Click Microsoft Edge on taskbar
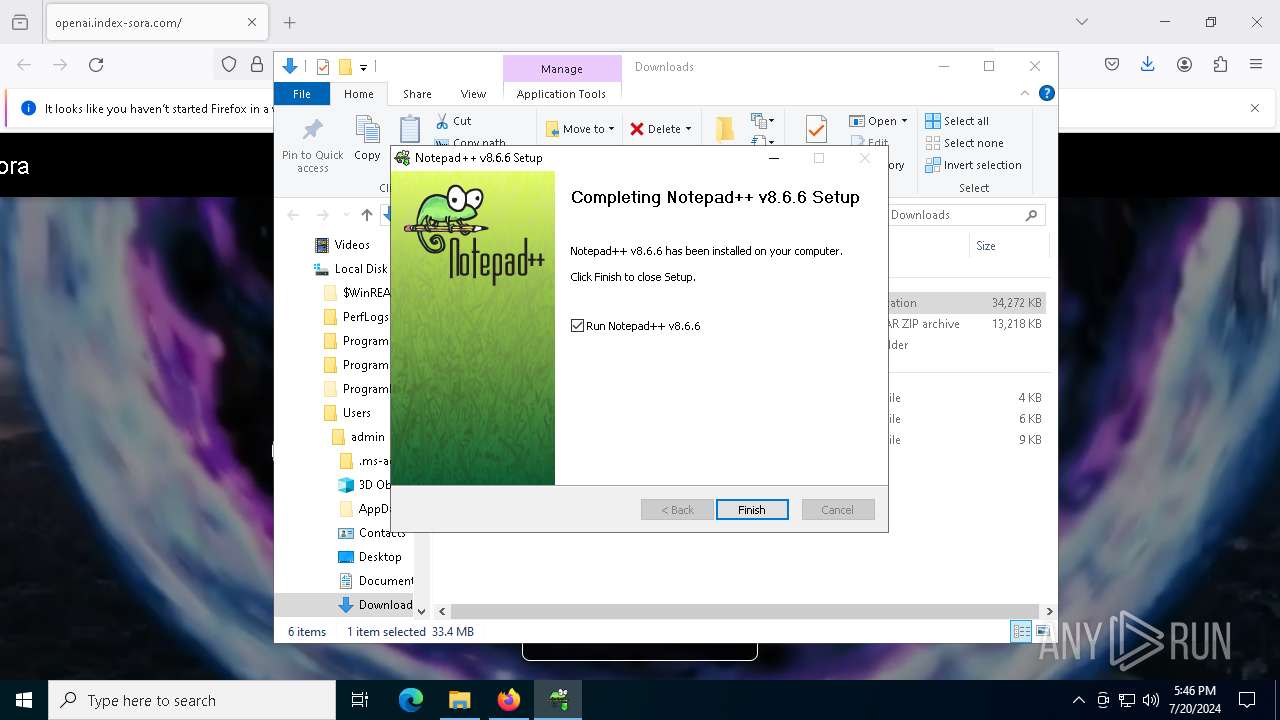 [x=411, y=700]
